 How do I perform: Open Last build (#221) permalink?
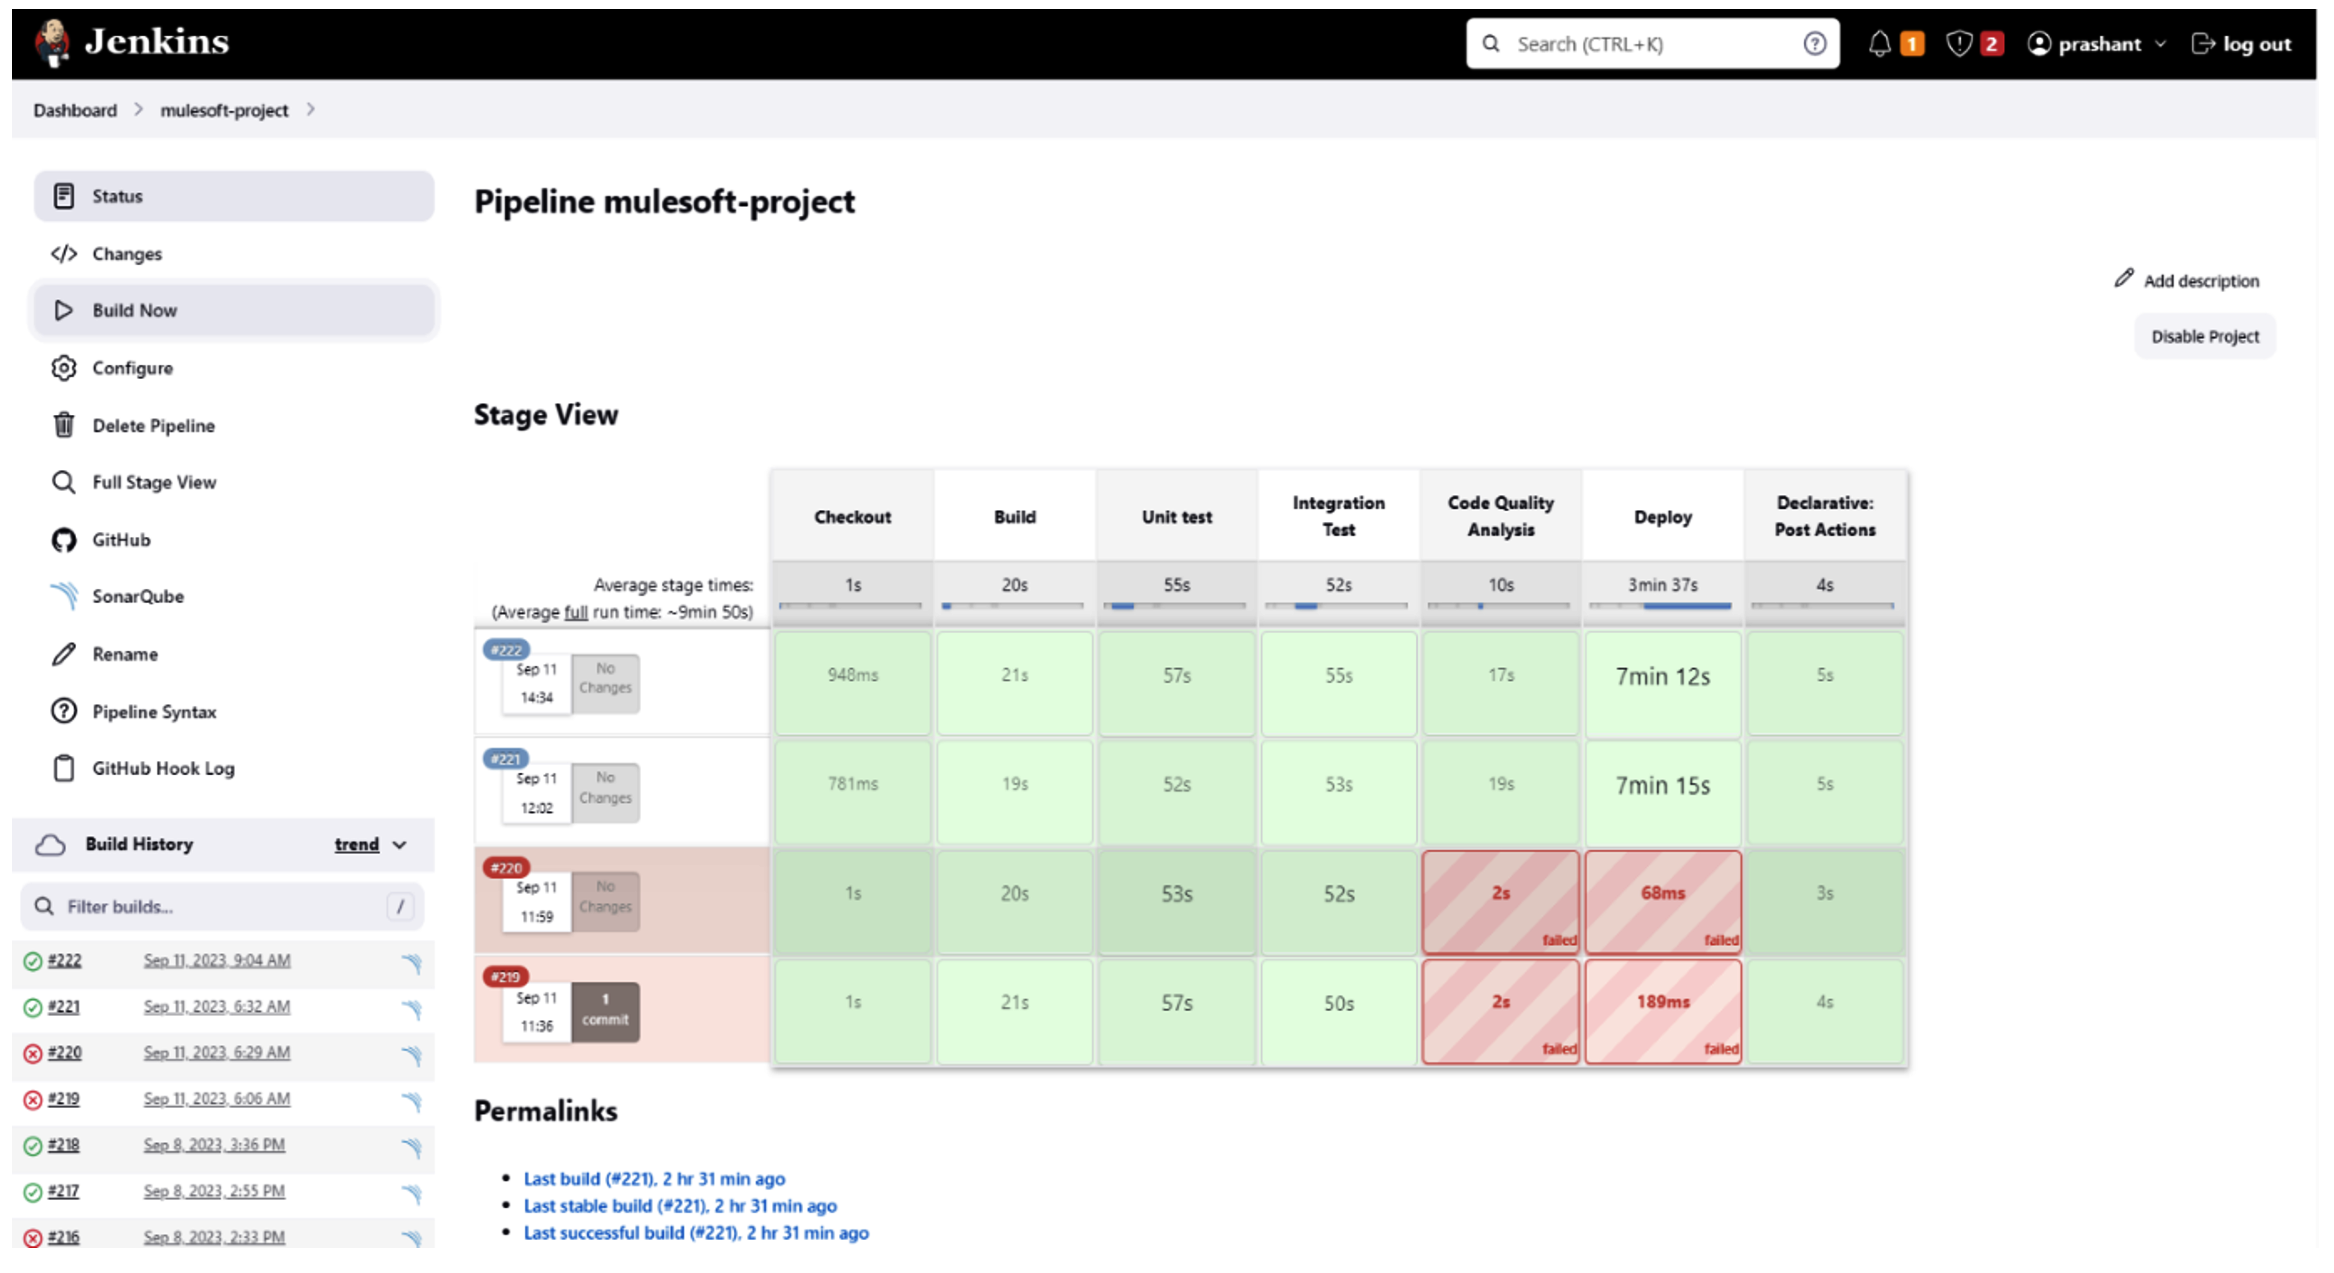pyautogui.click(x=654, y=1179)
